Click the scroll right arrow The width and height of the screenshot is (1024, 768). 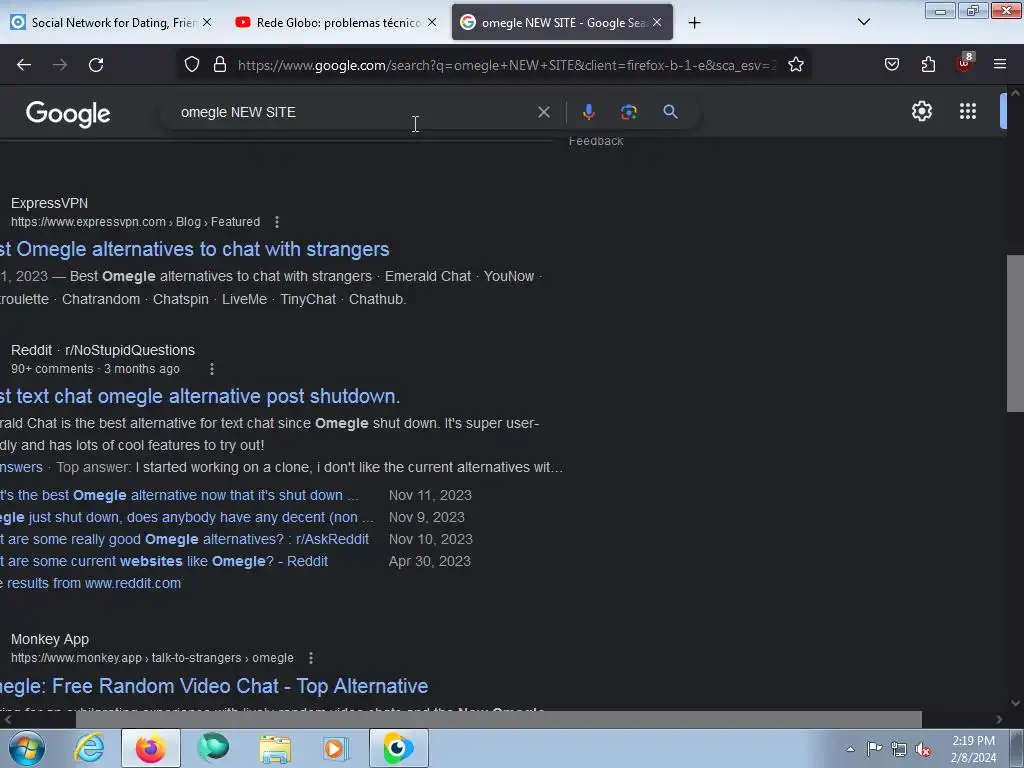(999, 720)
